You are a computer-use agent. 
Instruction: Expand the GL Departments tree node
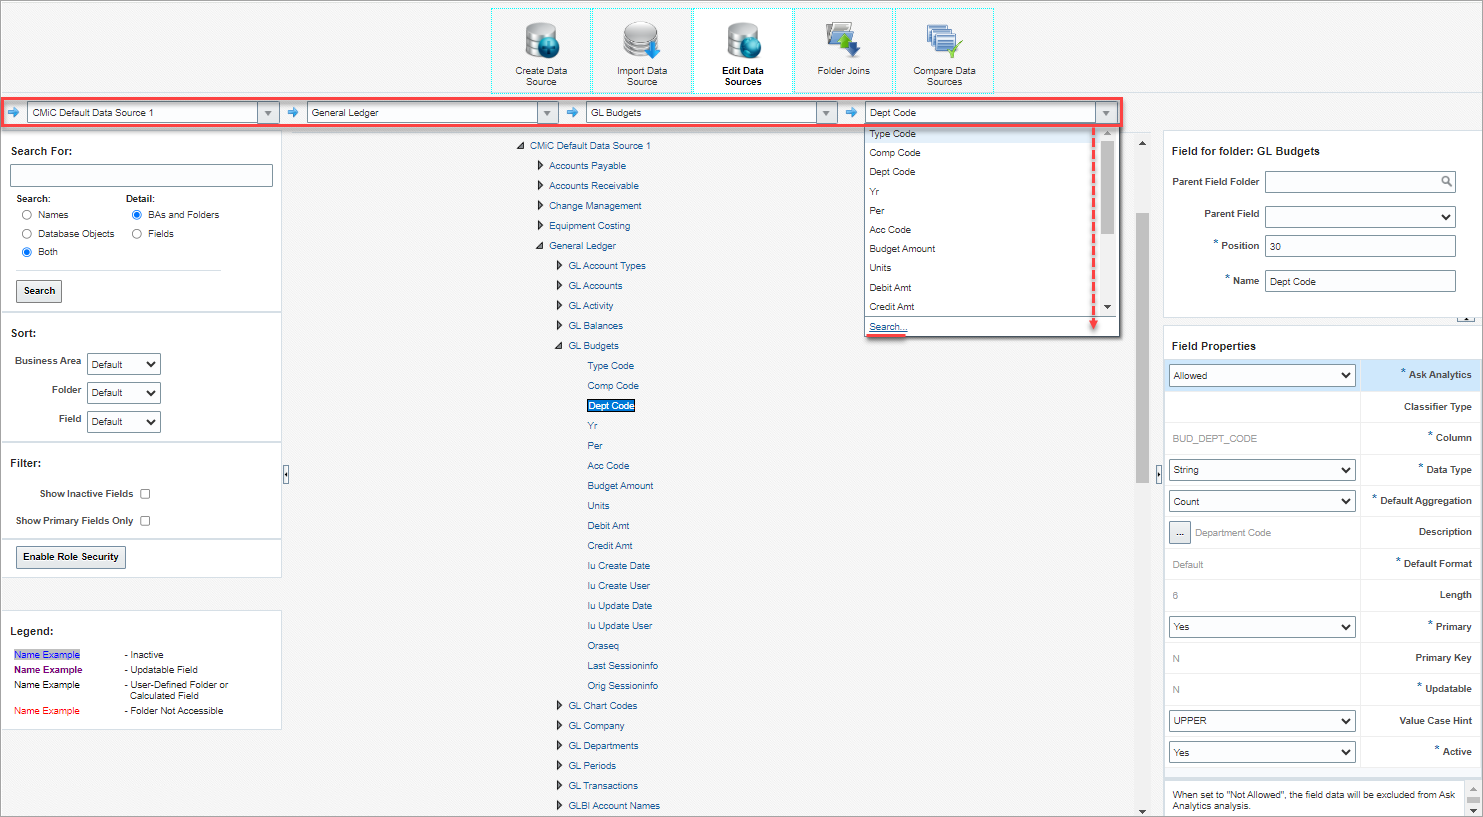[x=559, y=746]
